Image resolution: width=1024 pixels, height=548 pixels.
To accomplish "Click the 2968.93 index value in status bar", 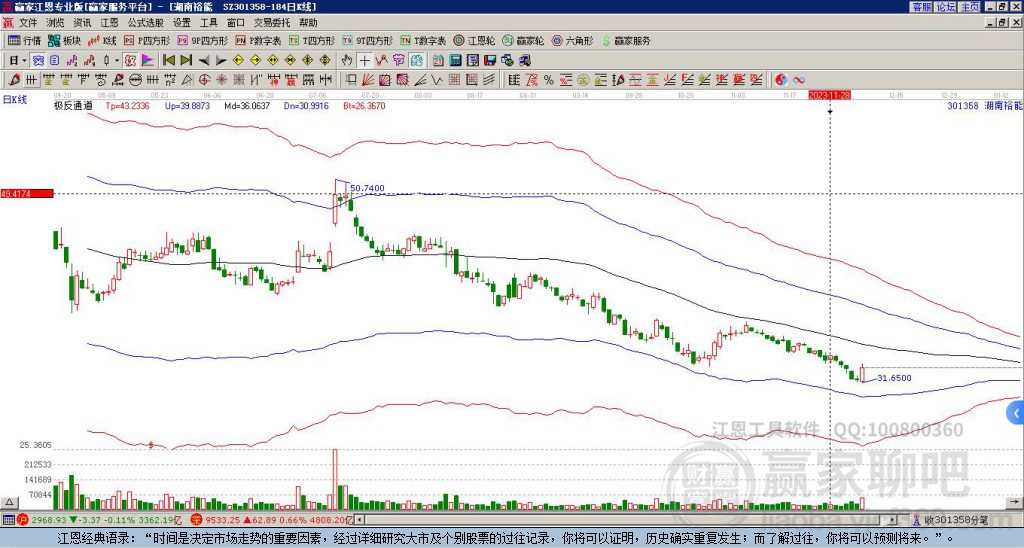I will (x=48, y=520).
